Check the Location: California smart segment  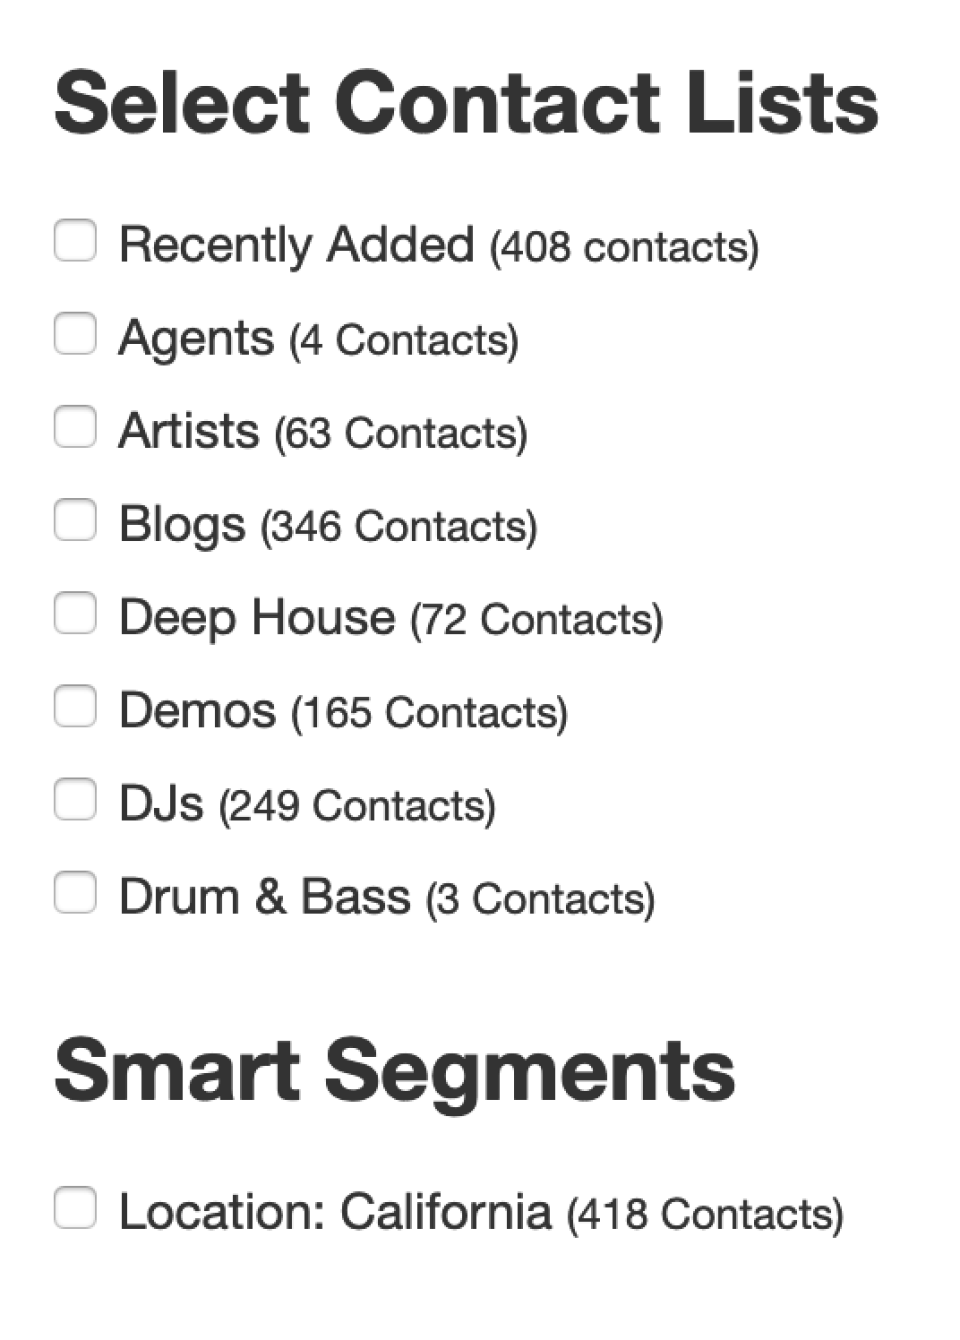point(75,1208)
